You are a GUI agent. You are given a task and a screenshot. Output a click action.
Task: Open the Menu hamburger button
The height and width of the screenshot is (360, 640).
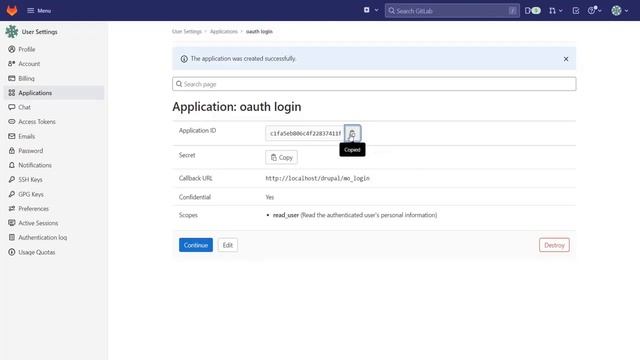(39, 11)
